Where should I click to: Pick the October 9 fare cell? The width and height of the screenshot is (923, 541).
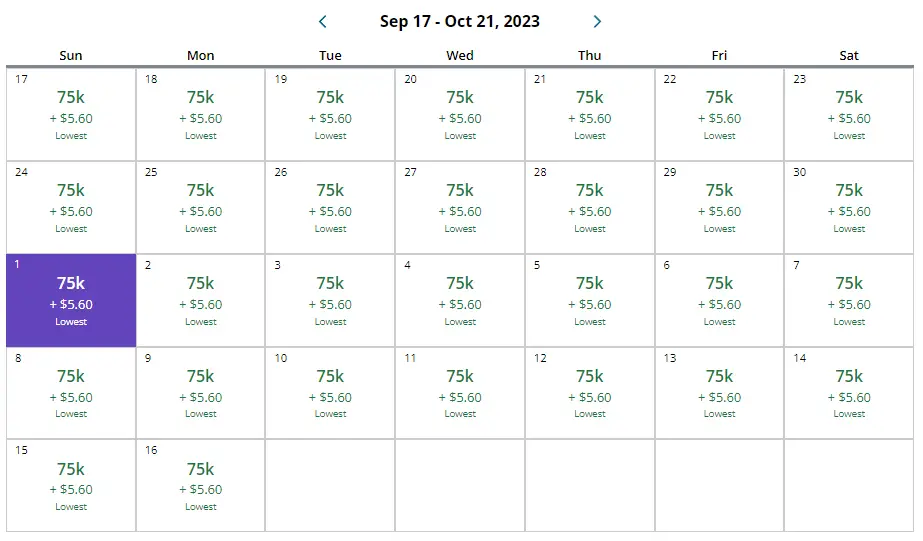[200, 394]
